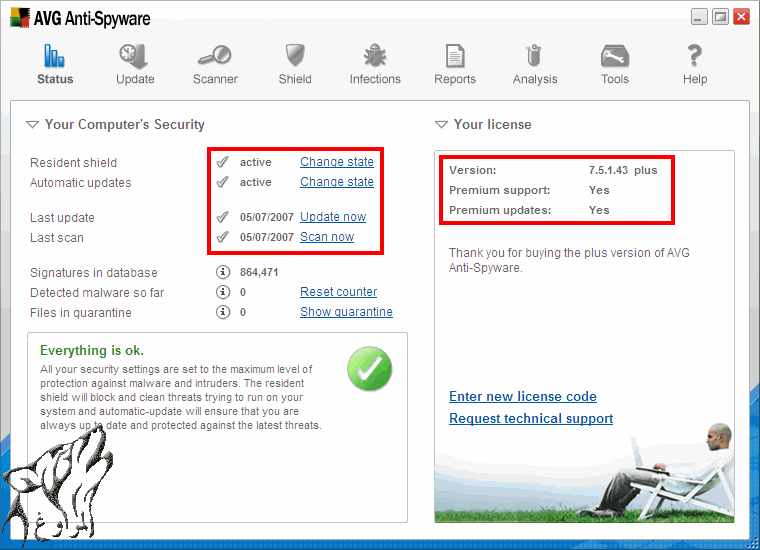Select the Analysis label in navigation
The image size is (760, 550).
pyautogui.click(x=535, y=79)
